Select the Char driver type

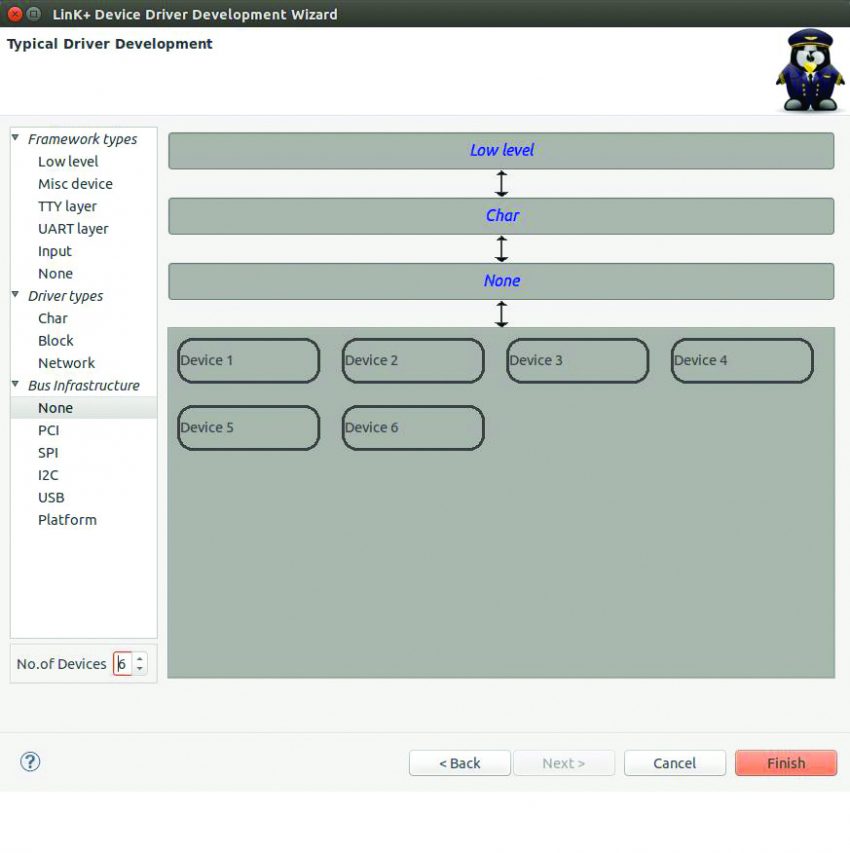coord(52,318)
